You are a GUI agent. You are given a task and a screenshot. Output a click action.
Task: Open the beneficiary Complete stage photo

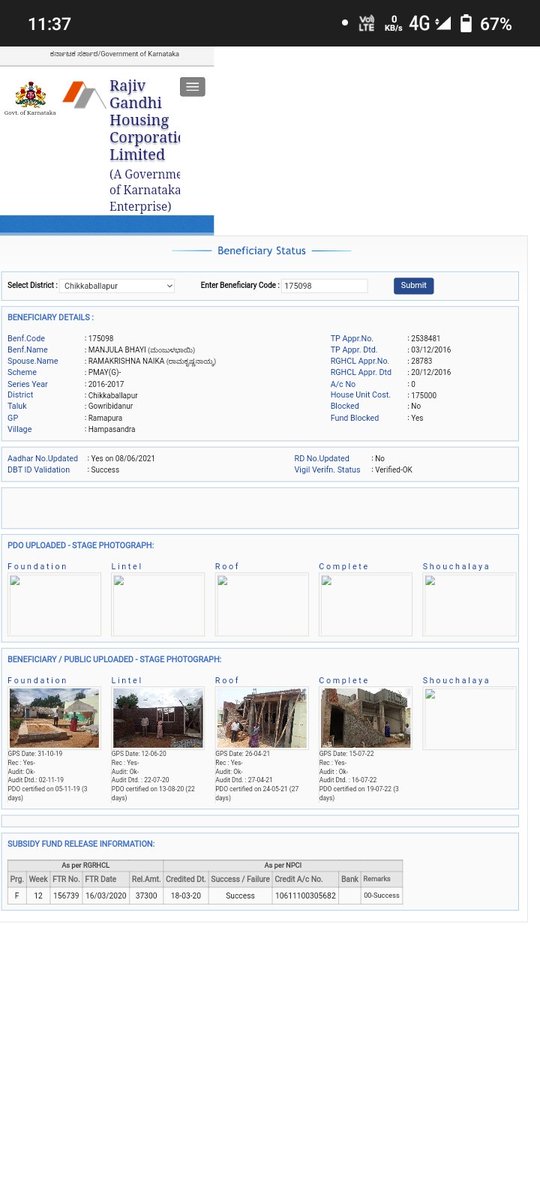[x=365, y=718]
